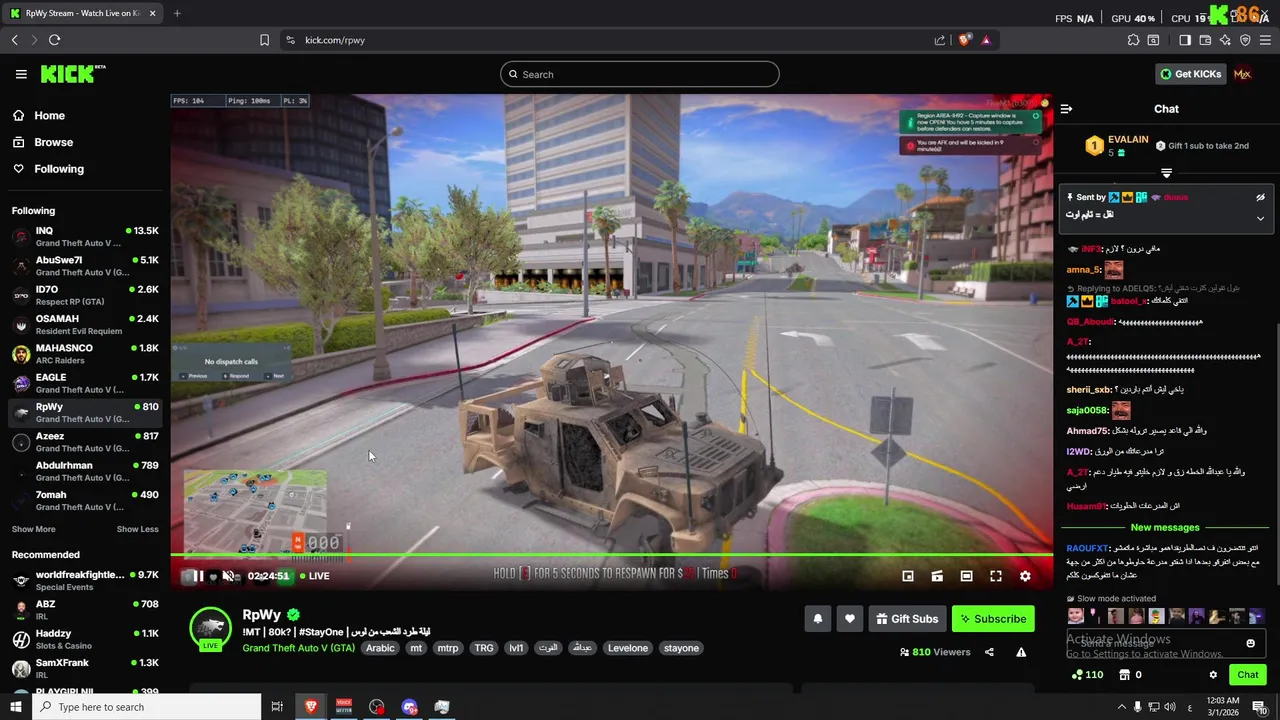Viewport: 1280px width, 720px height.
Task: Select the RpWy Stream browser tab
Action: pyautogui.click(x=84, y=13)
